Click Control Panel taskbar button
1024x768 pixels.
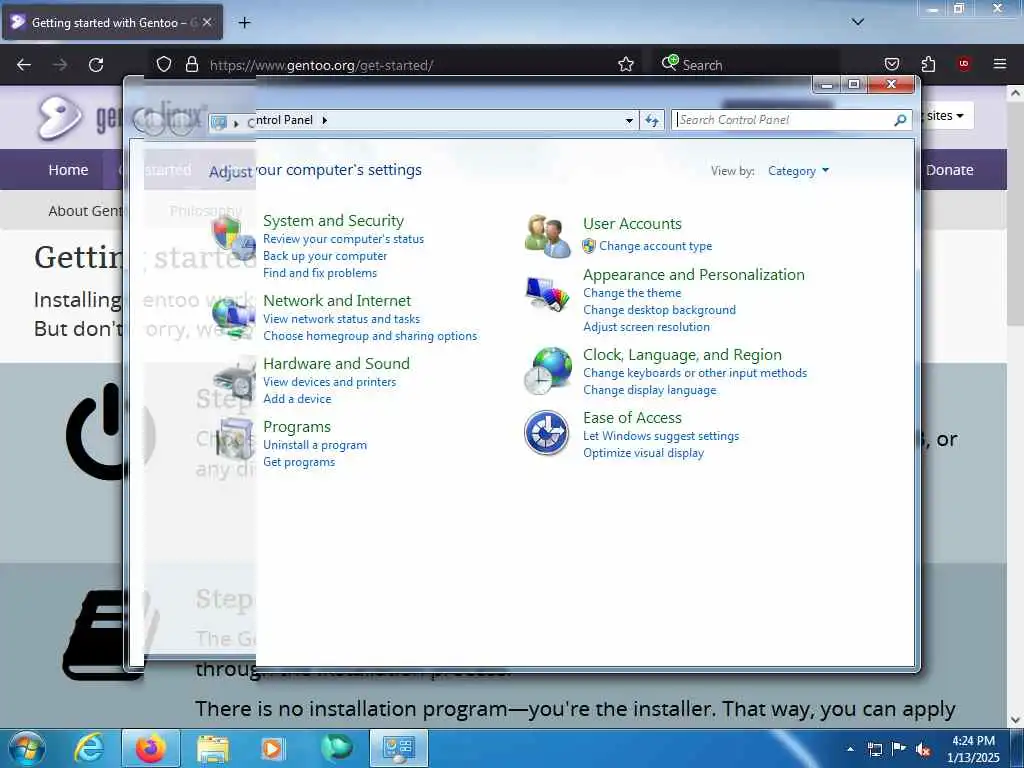(x=398, y=748)
